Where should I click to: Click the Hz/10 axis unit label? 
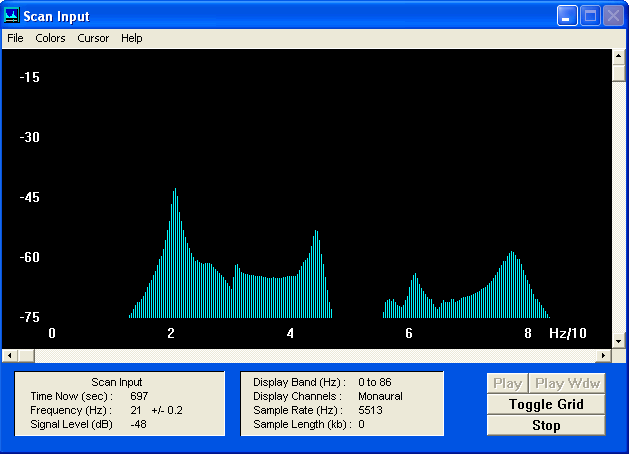pos(568,333)
